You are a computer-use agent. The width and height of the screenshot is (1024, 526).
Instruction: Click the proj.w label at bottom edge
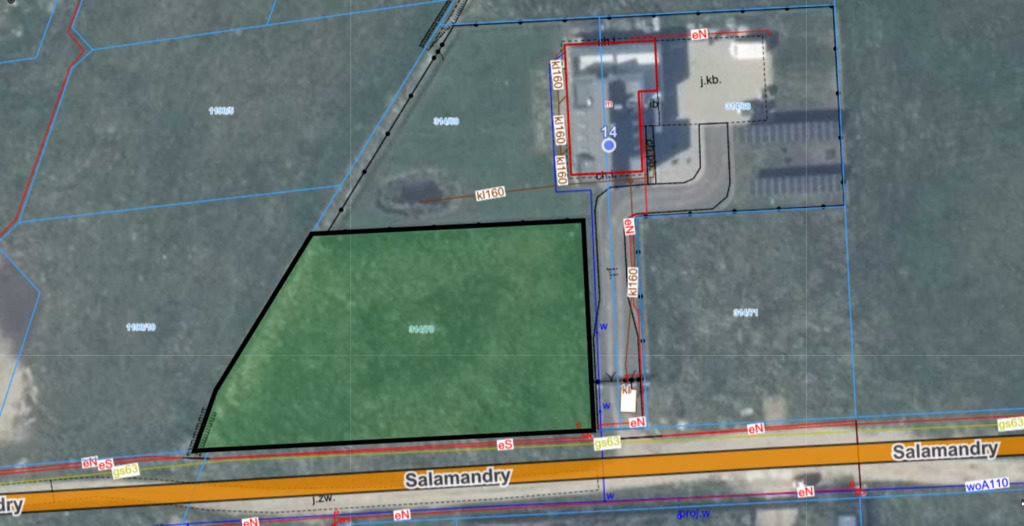click(x=693, y=513)
